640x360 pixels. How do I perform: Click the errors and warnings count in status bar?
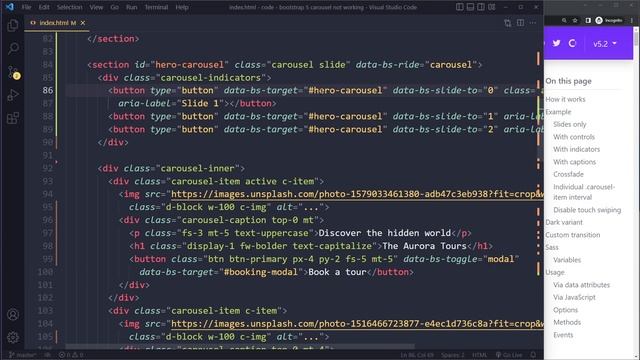(71, 355)
